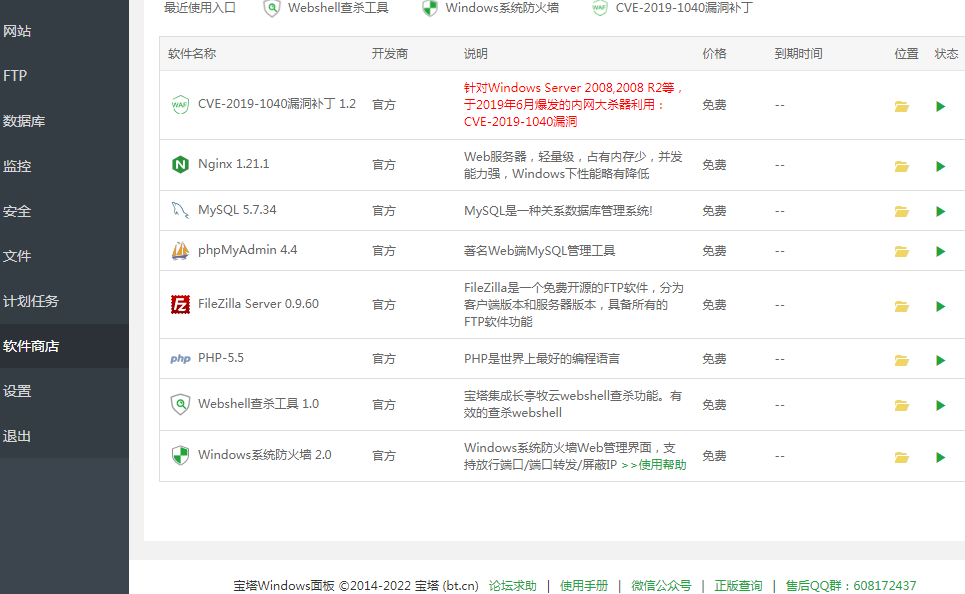Screen dimensions: 965x594
Task: Open the 论坛求助 footer link
Action: (x=513, y=585)
